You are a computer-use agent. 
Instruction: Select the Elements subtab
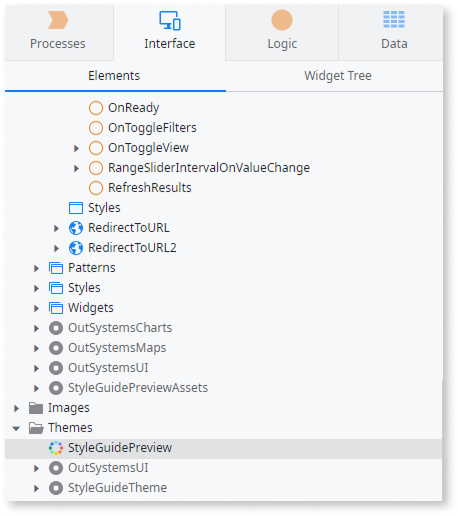[x=115, y=76]
